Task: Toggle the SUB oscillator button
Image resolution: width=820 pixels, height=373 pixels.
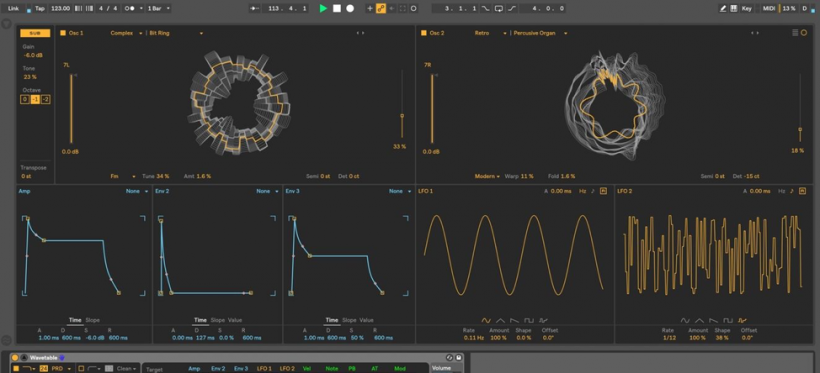Action: click(35, 33)
